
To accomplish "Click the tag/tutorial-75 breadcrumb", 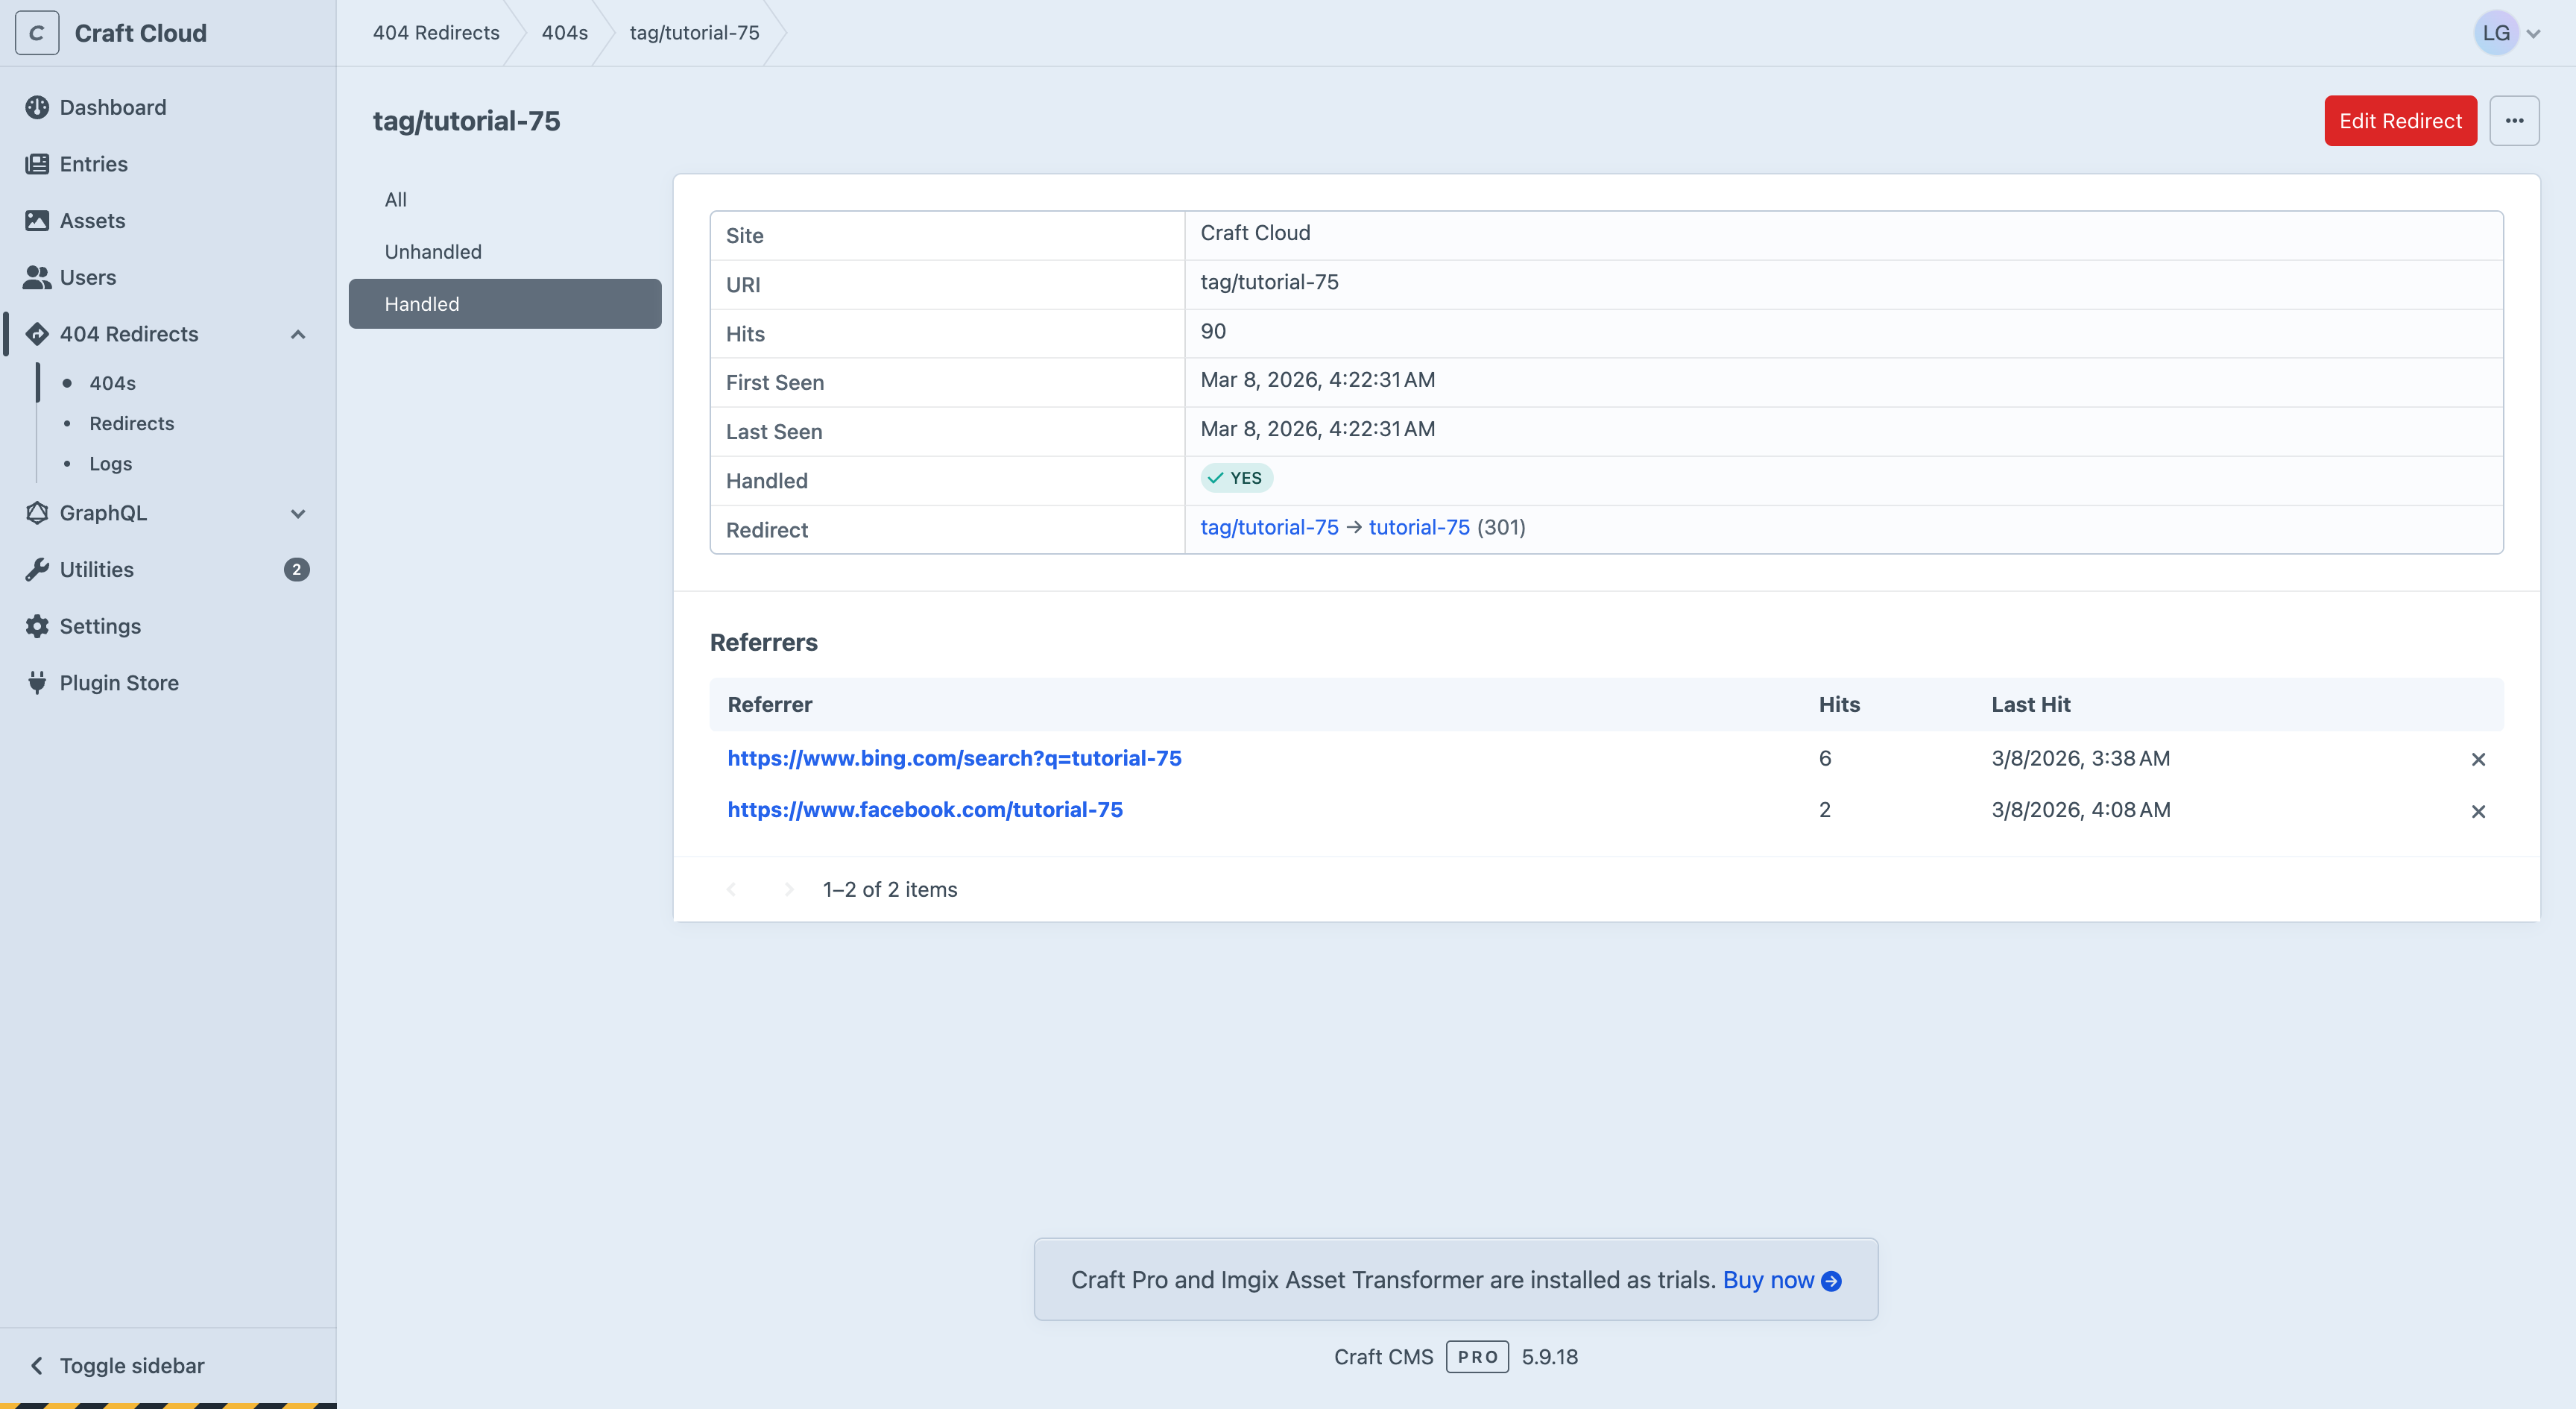I will (694, 33).
